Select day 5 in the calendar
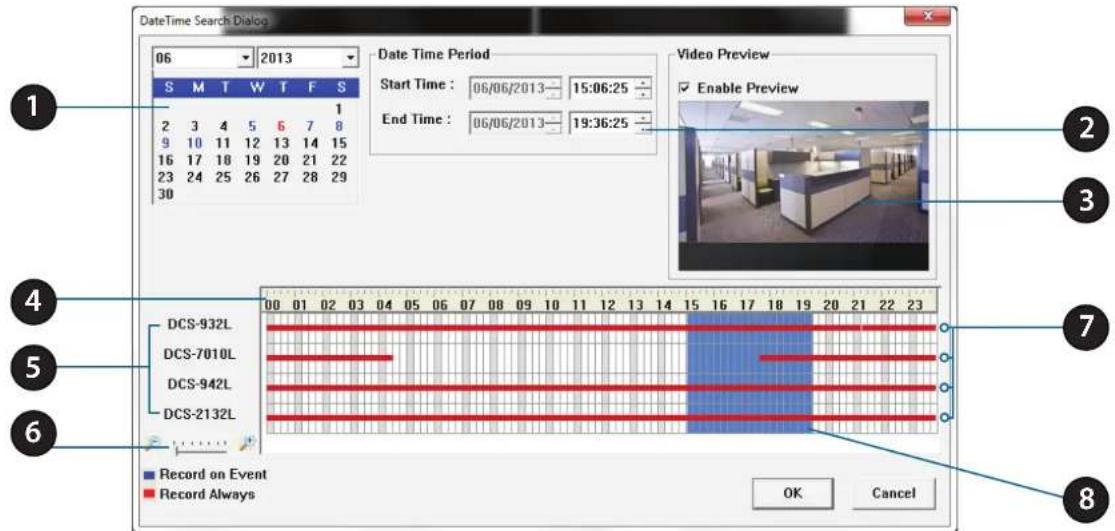 252,126
